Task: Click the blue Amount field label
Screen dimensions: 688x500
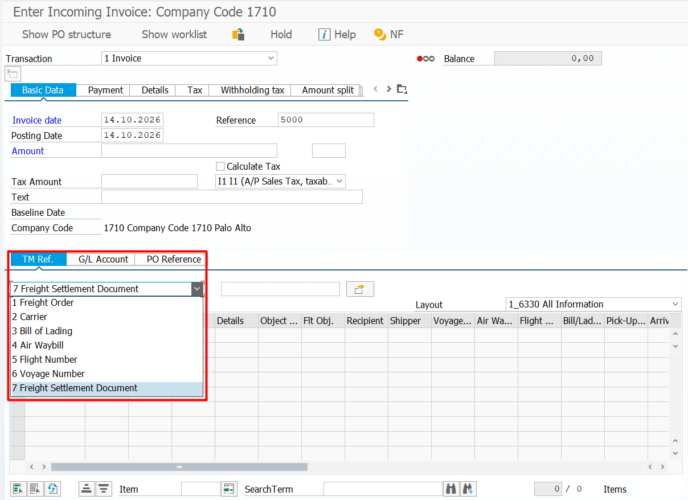Action: (x=28, y=151)
